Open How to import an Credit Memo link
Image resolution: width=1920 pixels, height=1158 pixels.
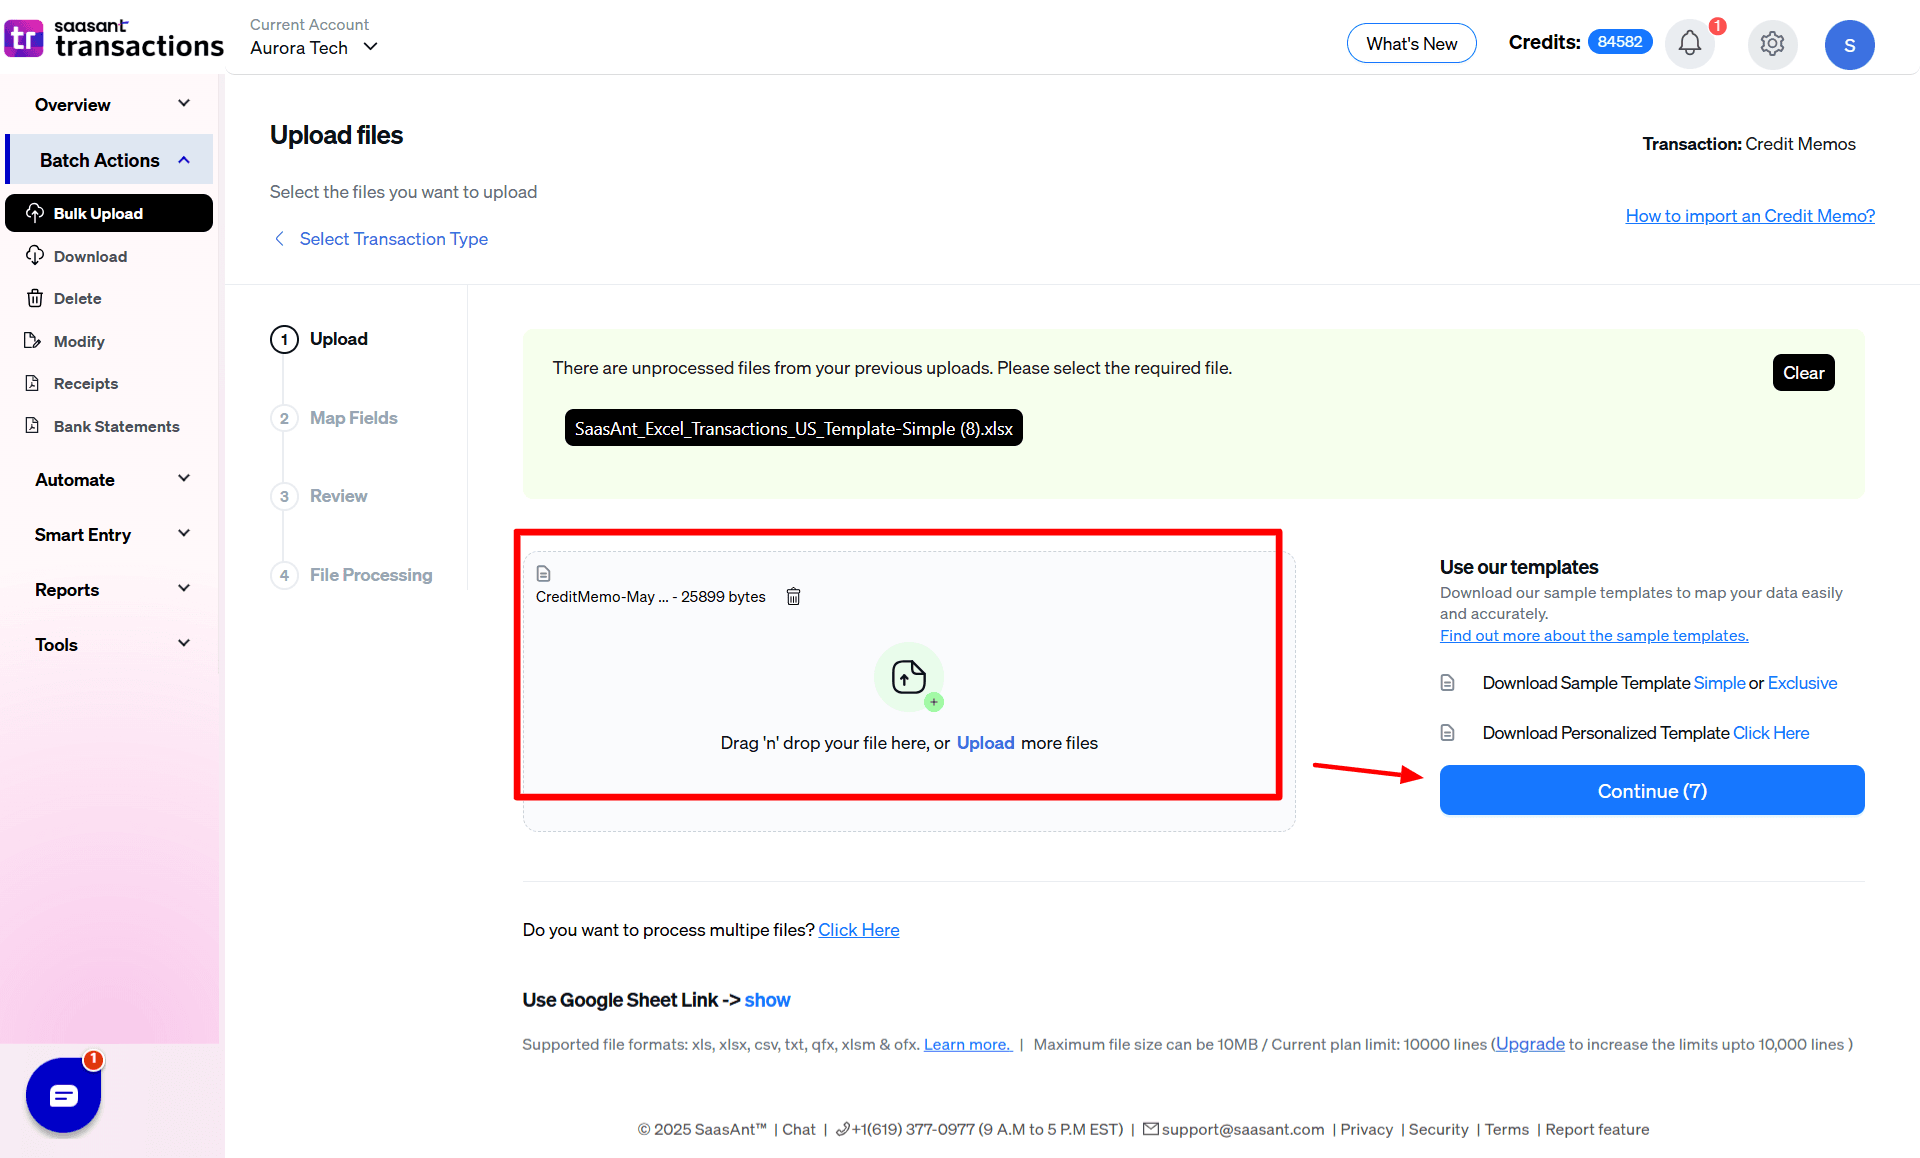(1749, 216)
